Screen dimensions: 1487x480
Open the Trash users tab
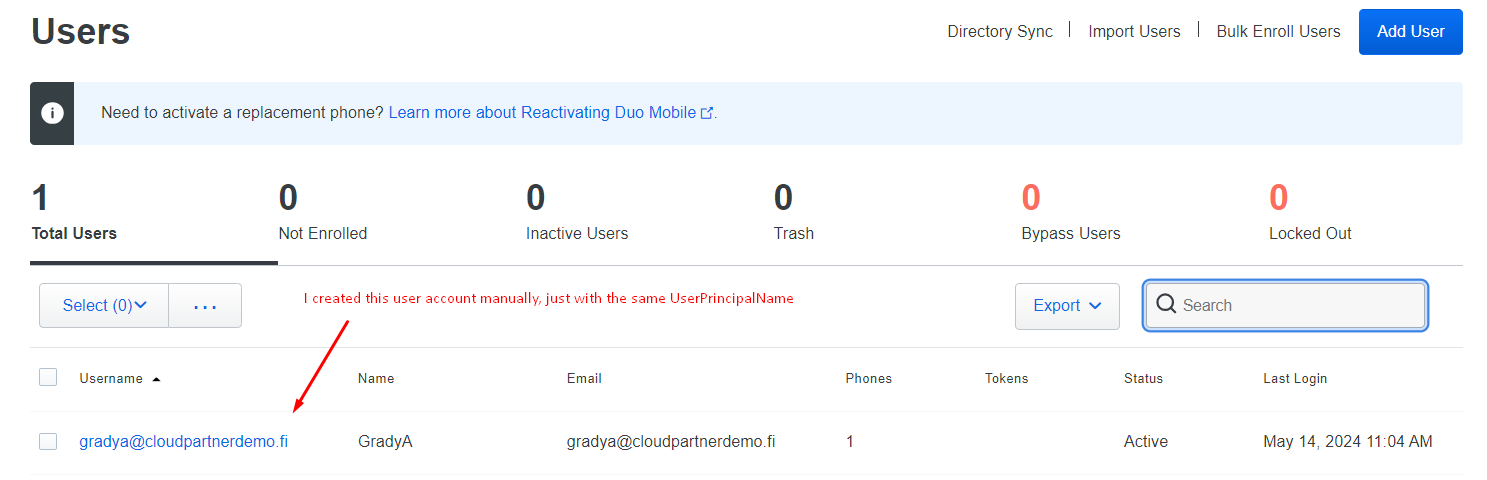coord(793,214)
